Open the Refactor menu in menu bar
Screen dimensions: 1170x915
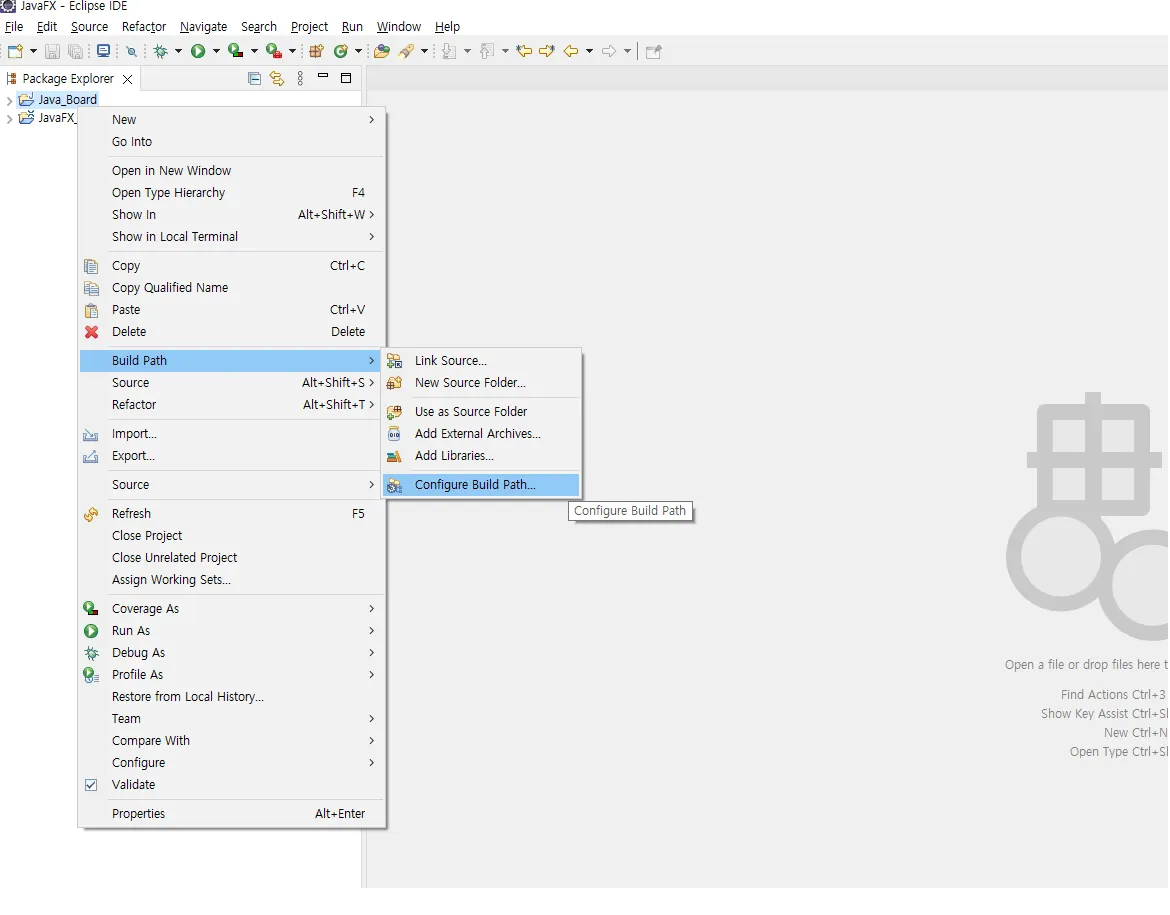143,27
